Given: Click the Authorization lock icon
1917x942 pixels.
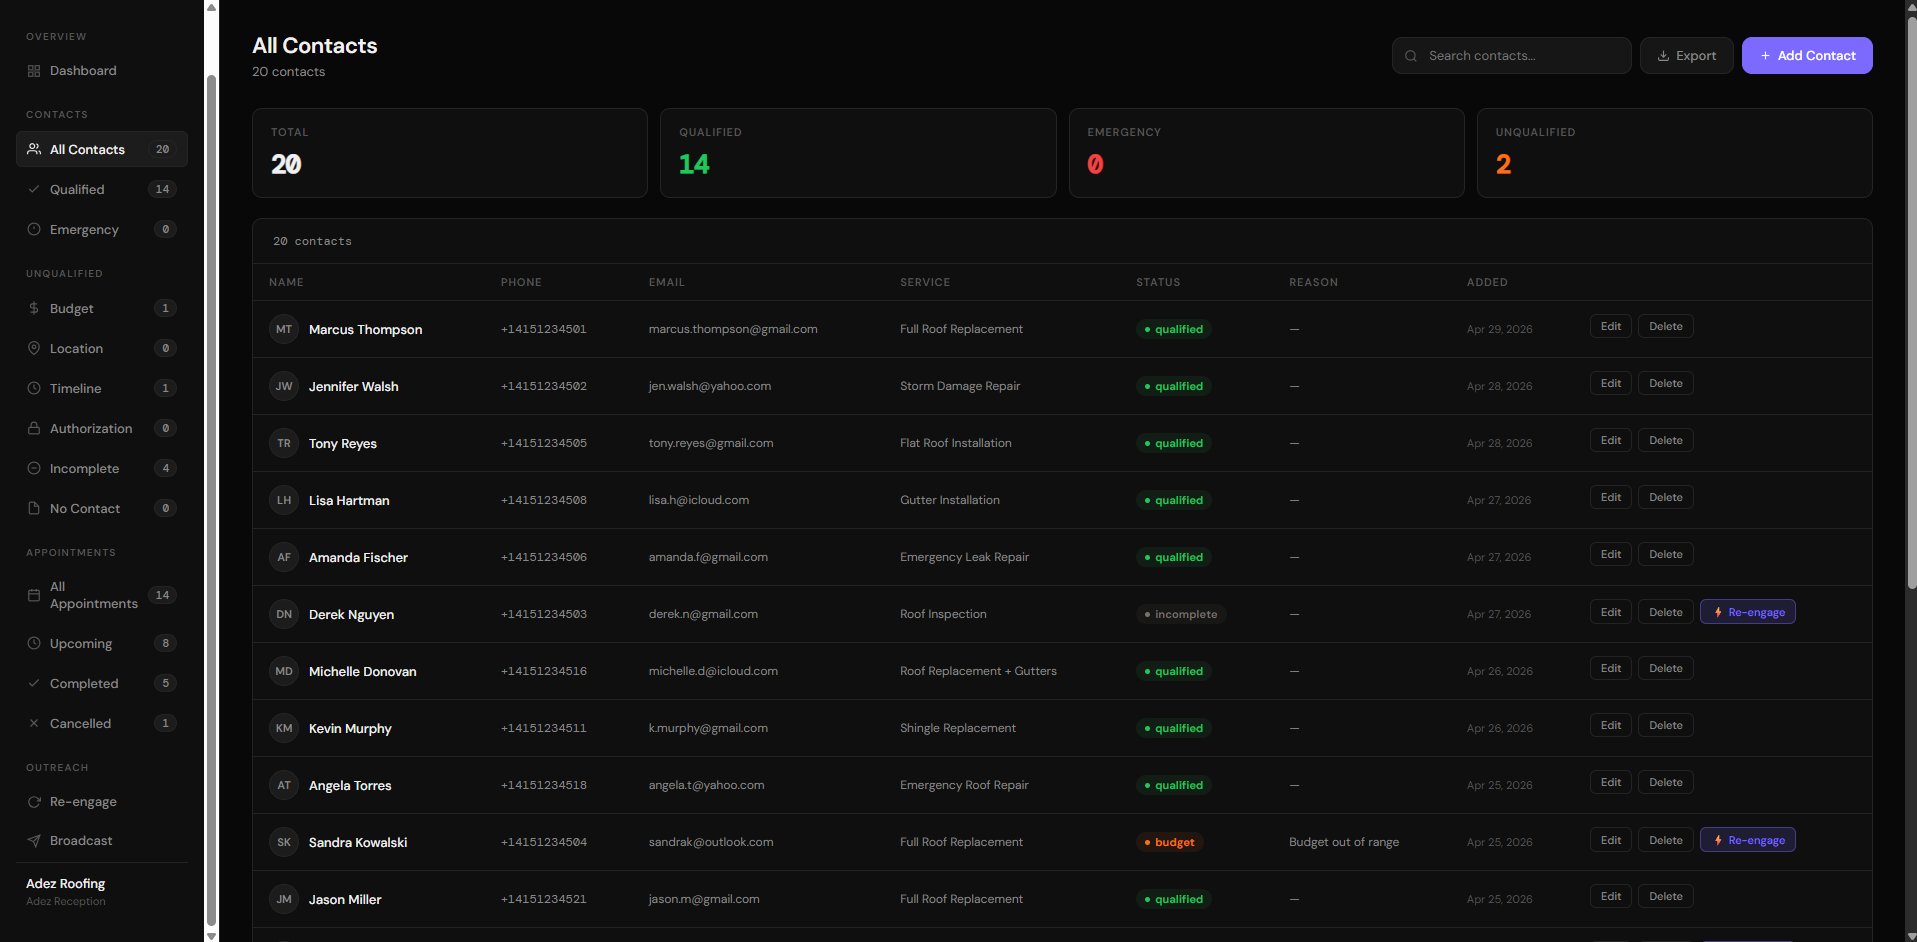Looking at the screenshot, I should click(34, 429).
